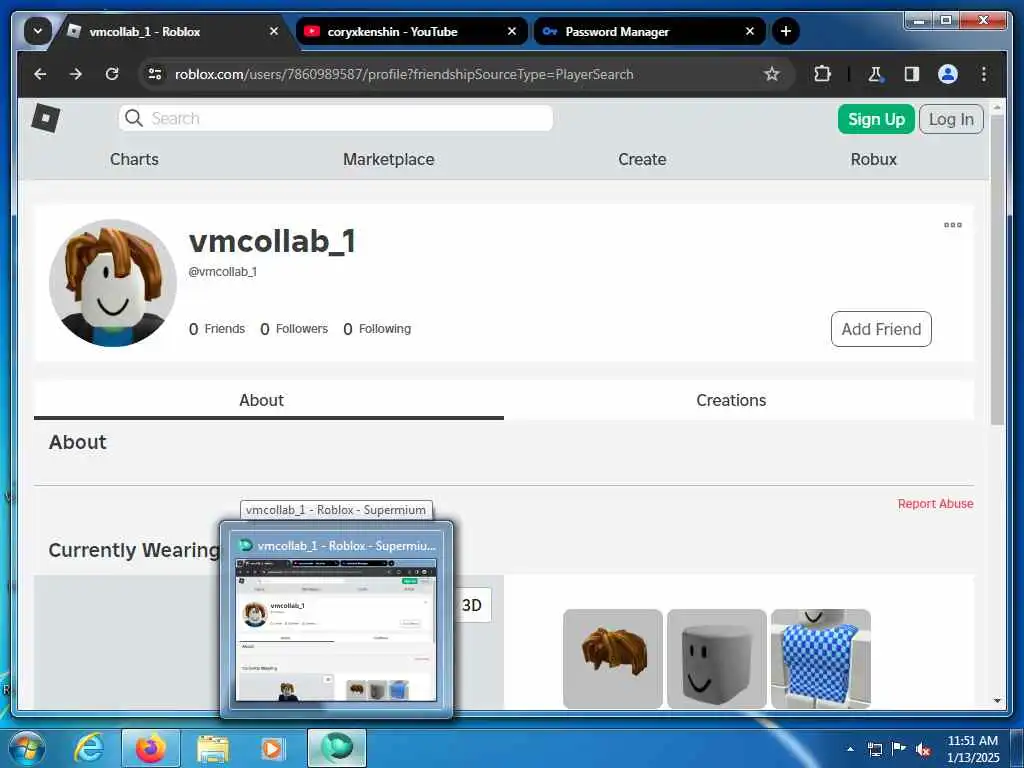
Task: Click the network tray icon
Action: click(x=874, y=749)
